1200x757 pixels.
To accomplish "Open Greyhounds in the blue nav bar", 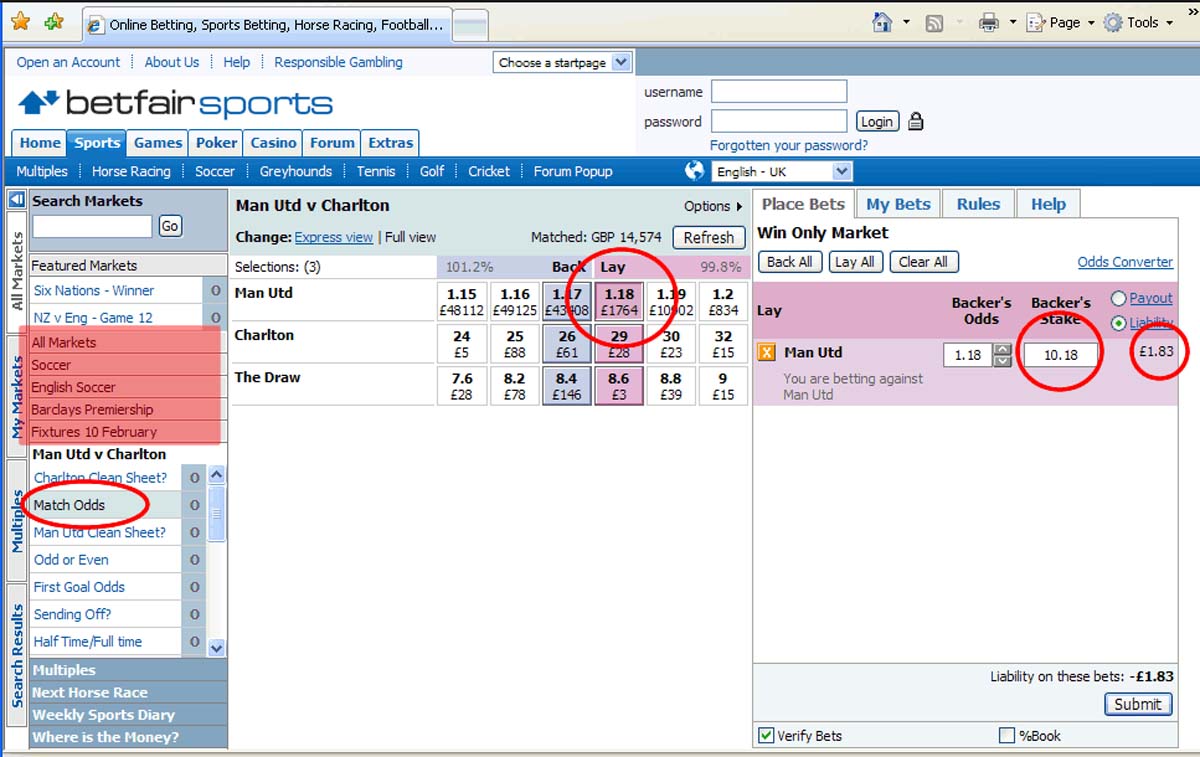I will (296, 171).
